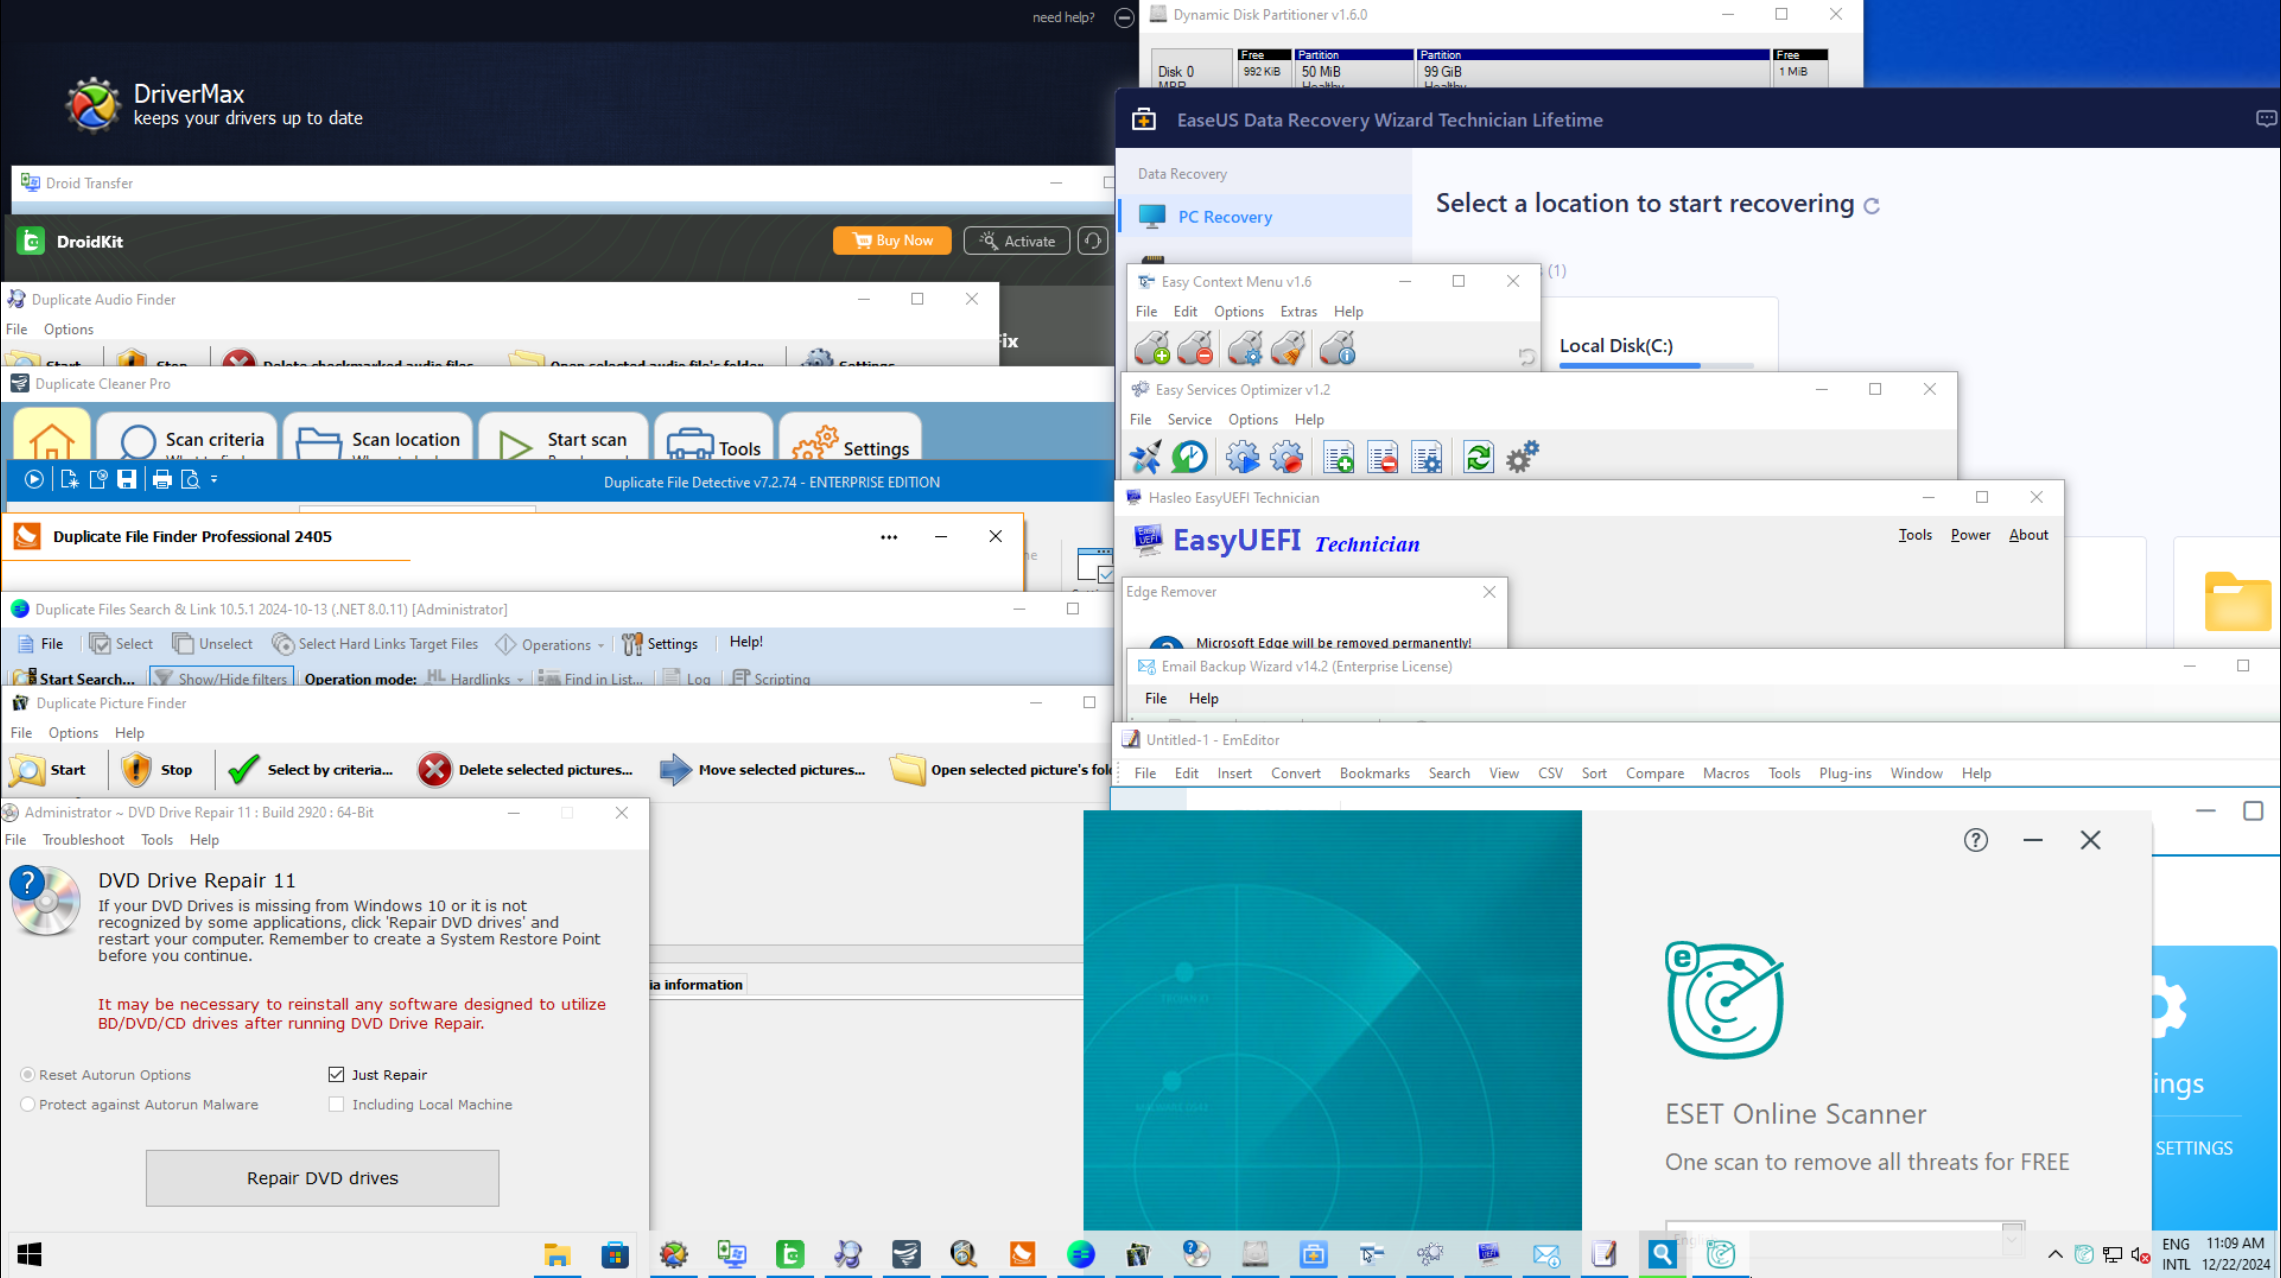Click the 50 MiB partition block on Disk 0
This screenshot has height=1278, width=2281.
[1354, 67]
